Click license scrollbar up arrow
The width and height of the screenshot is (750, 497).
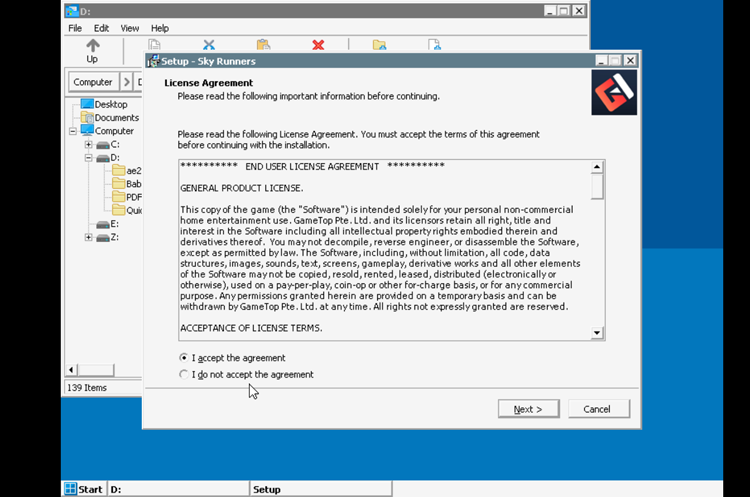pyautogui.click(x=596, y=167)
